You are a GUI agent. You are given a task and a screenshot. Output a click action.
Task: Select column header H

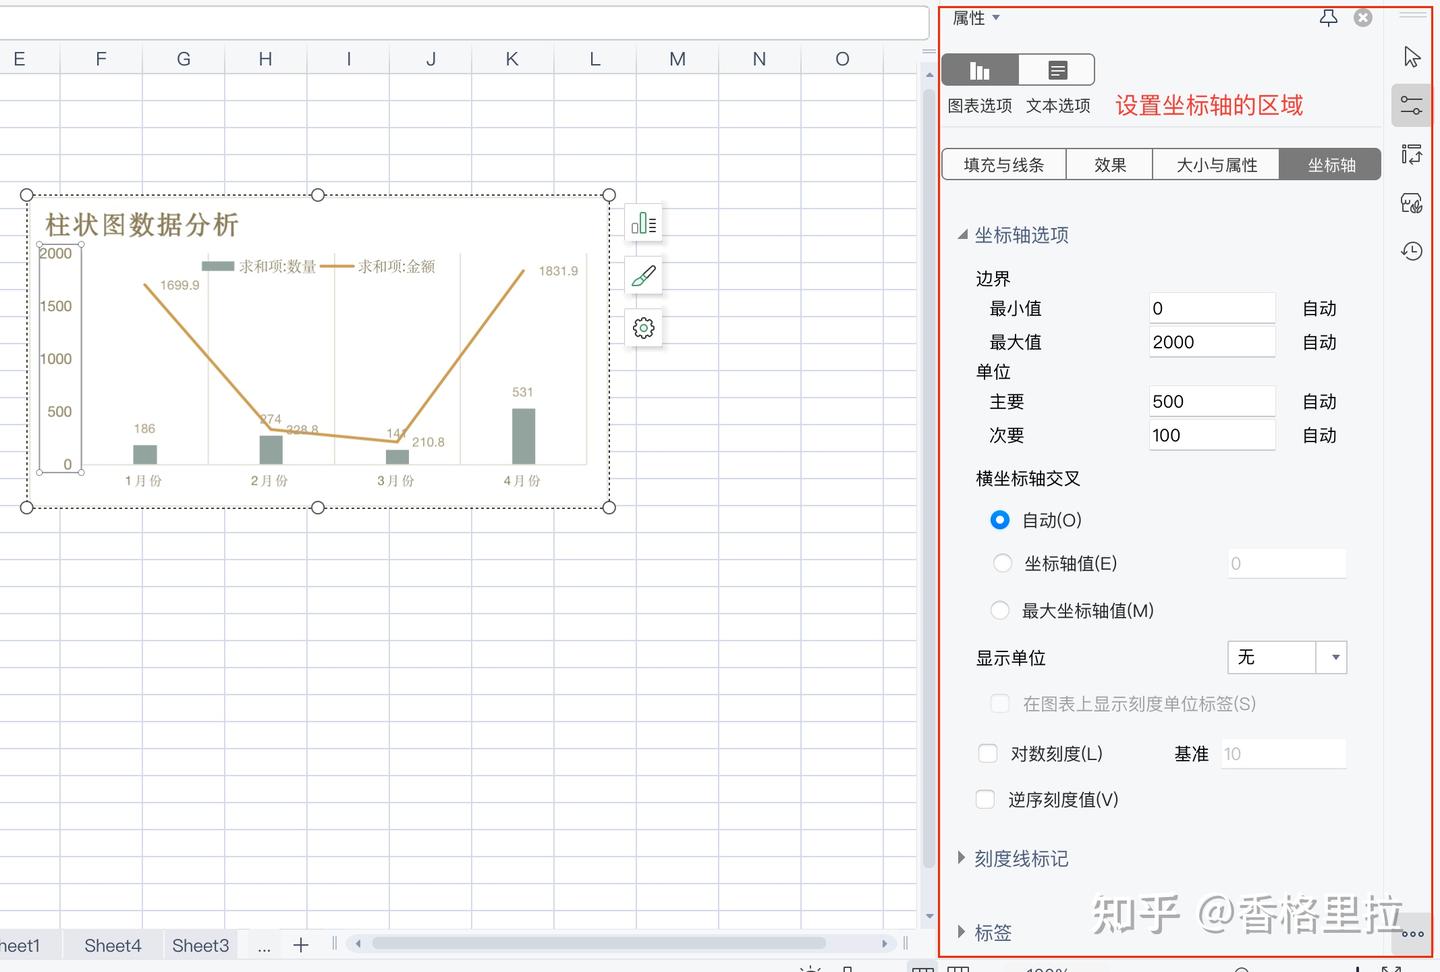click(265, 59)
